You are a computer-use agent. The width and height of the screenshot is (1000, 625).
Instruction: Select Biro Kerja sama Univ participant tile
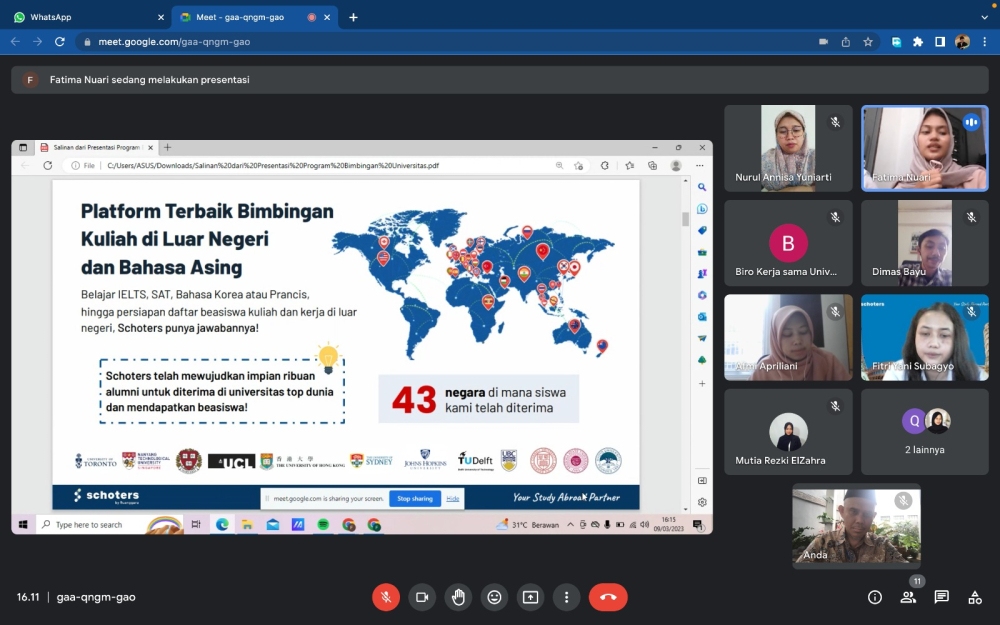click(x=788, y=243)
